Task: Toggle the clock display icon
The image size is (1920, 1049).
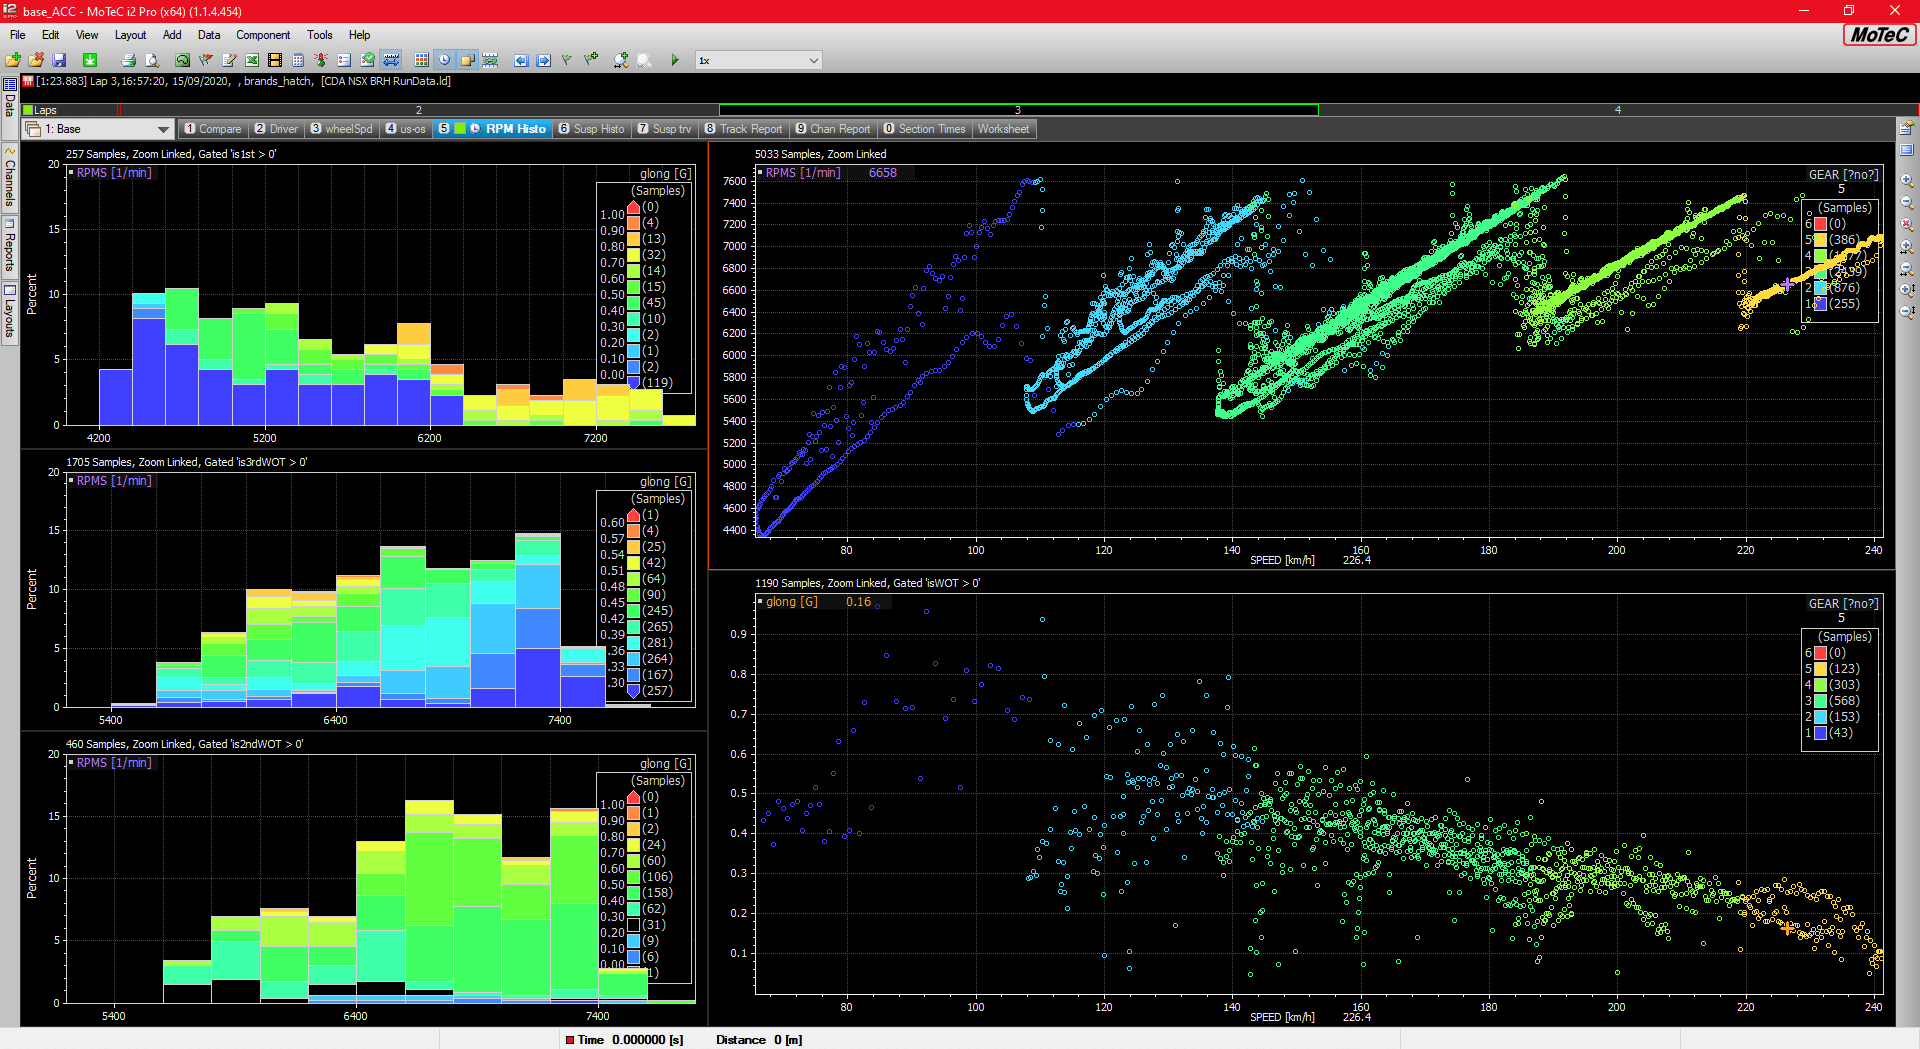Action: click(x=445, y=60)
